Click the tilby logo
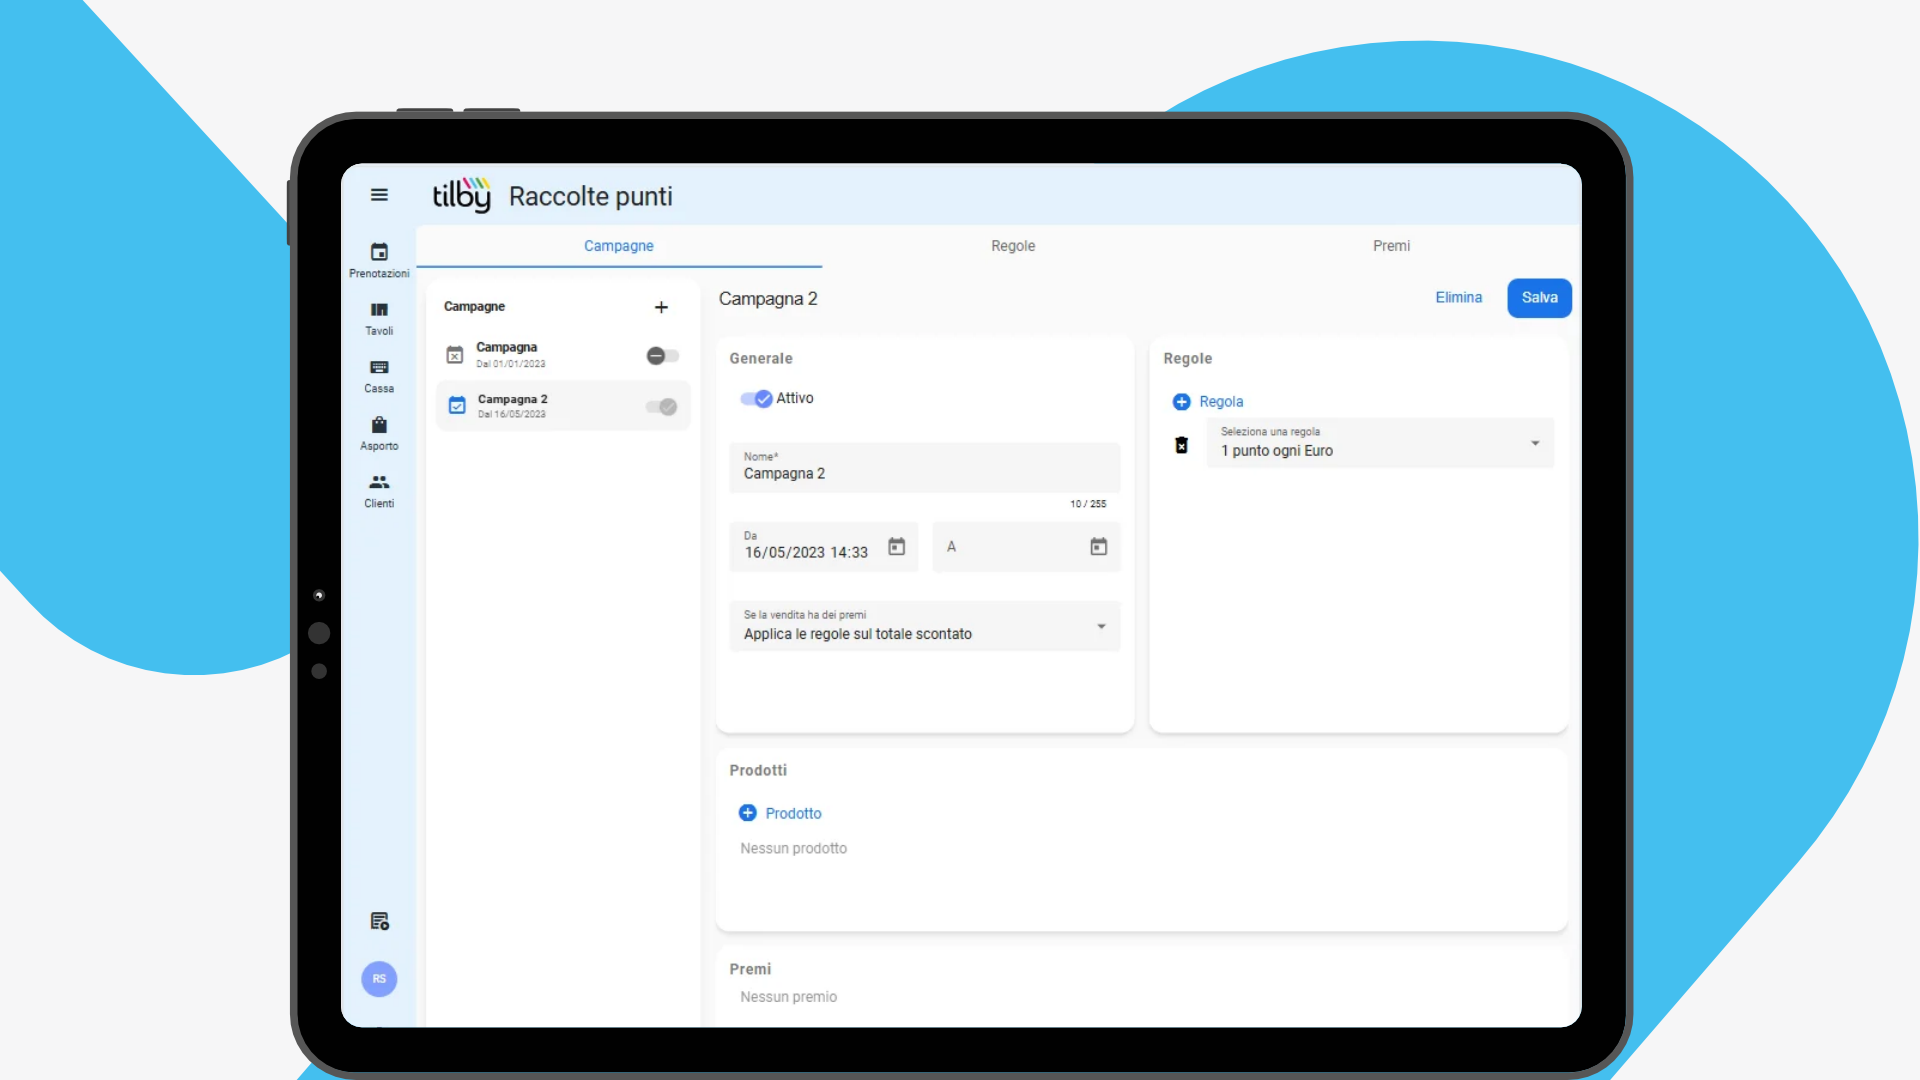Screen dimensions: 1920x1080 (x=461, y=195)
